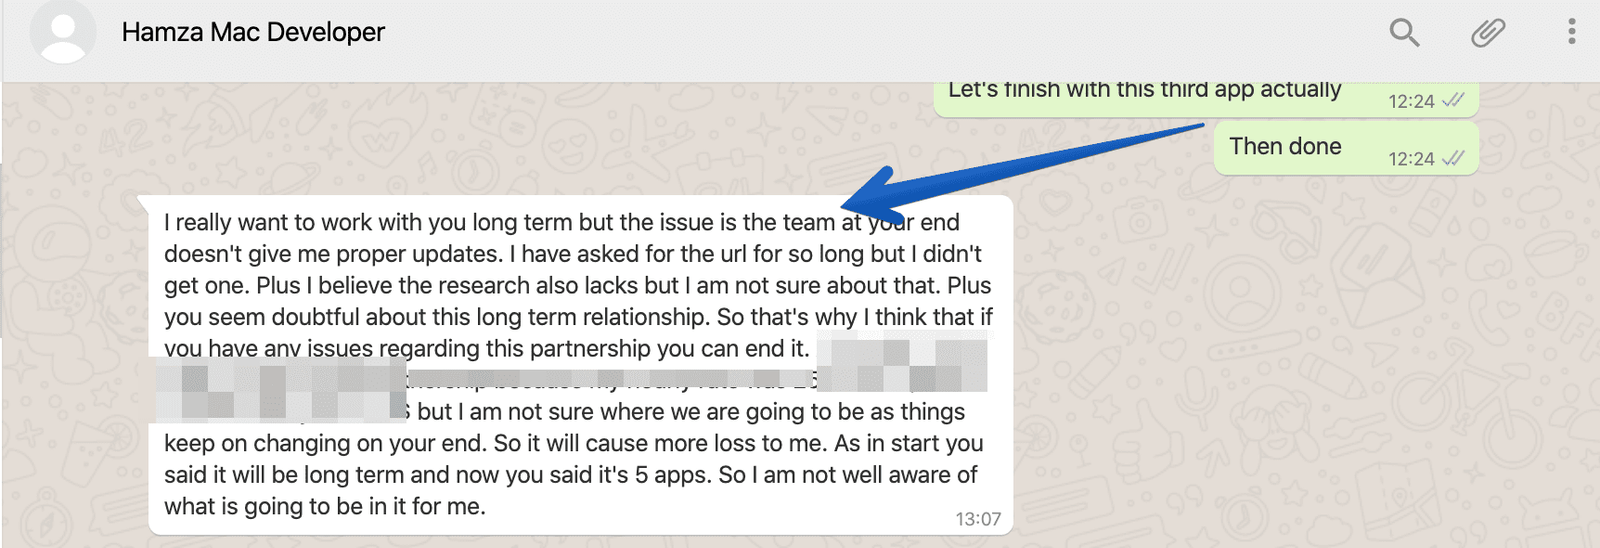The width and height of the screenshot is (1600, 548).
Task: Click read receipt ticks on "Then done"
Action: coord(1454,158)
